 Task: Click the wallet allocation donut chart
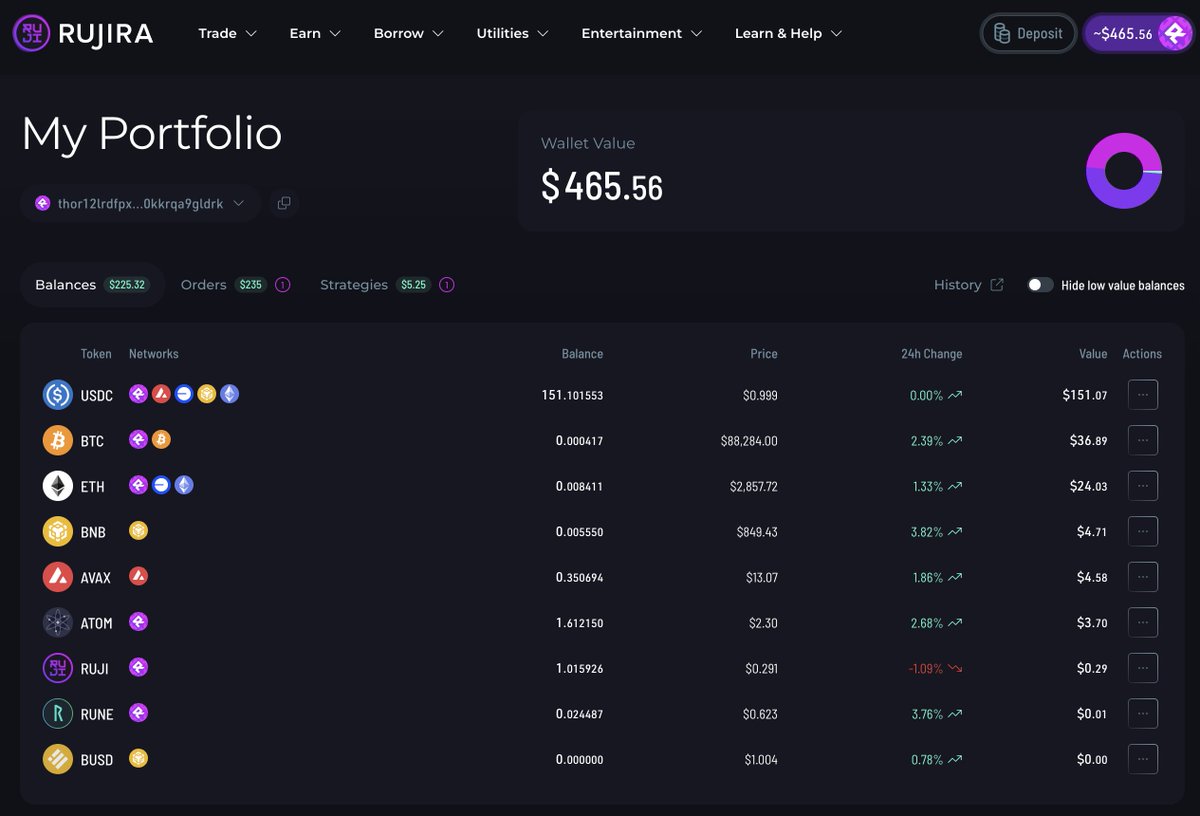(x=1123, y=171)
